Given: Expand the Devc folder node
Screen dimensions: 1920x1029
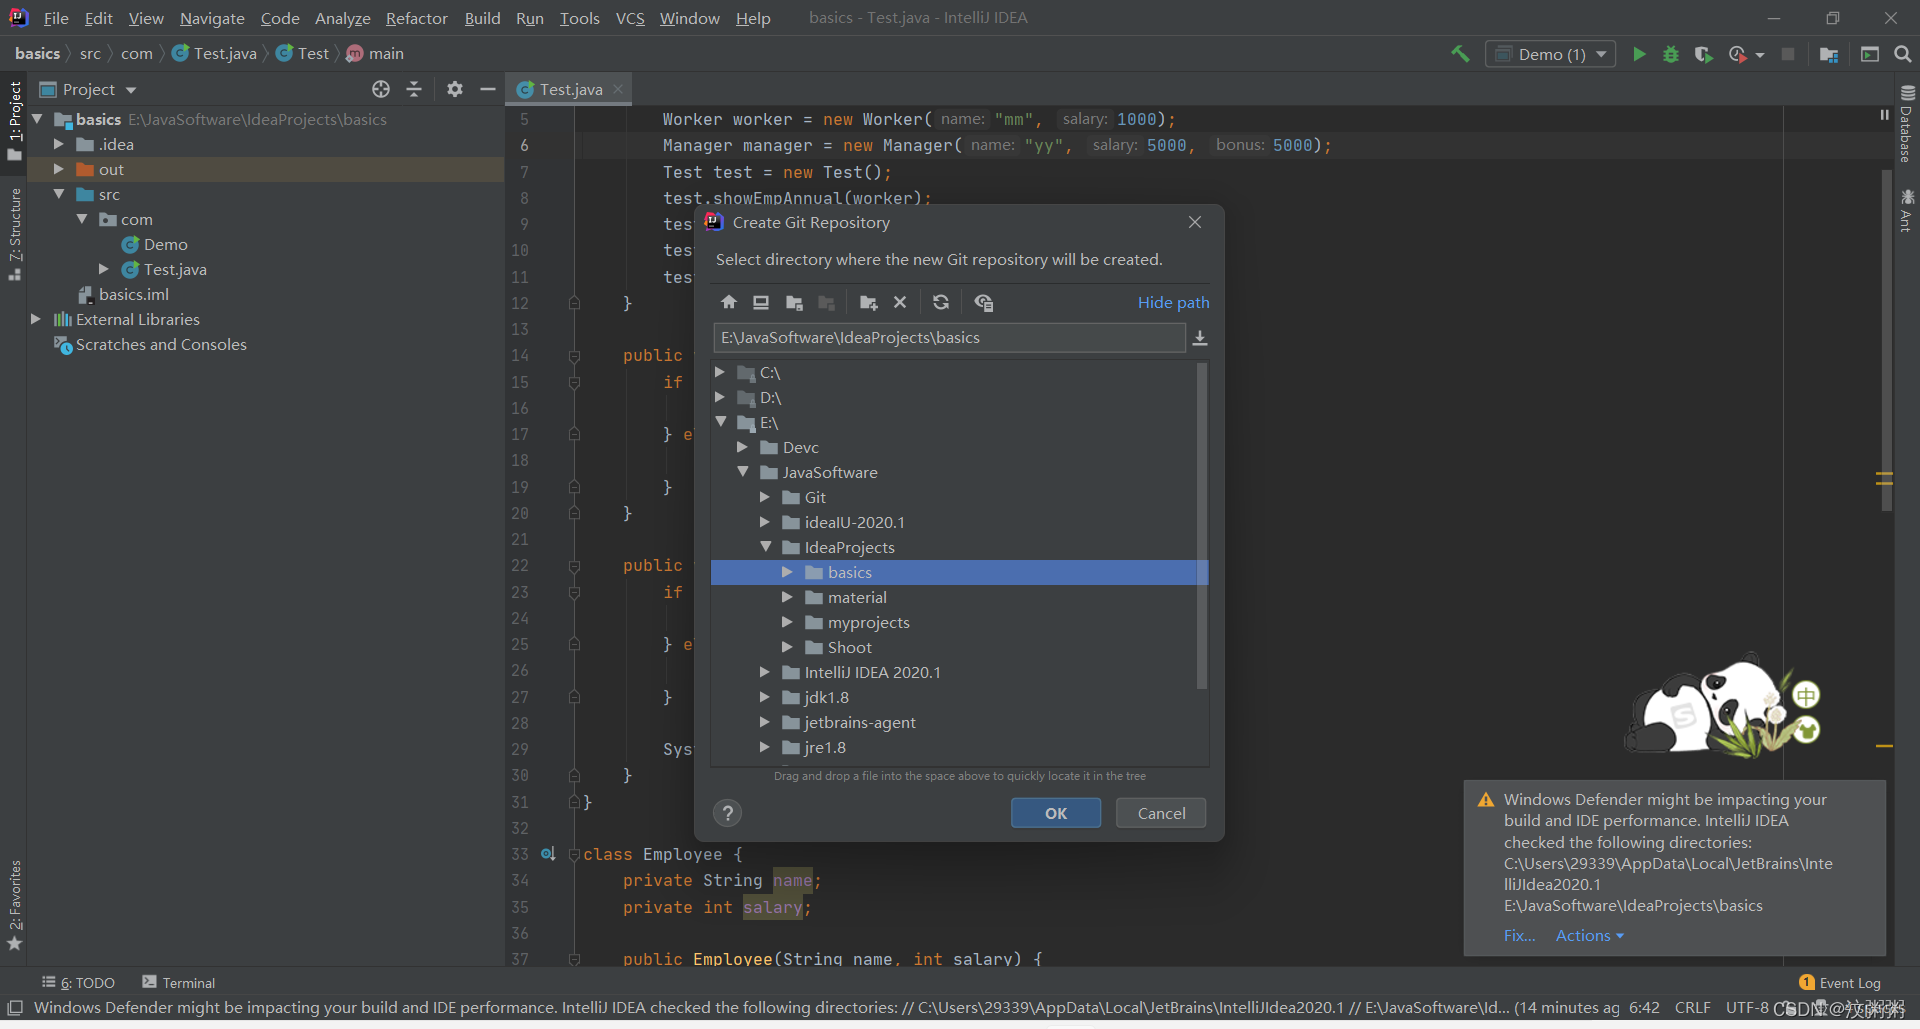Looking at the screenshot, I should [743, 447].
